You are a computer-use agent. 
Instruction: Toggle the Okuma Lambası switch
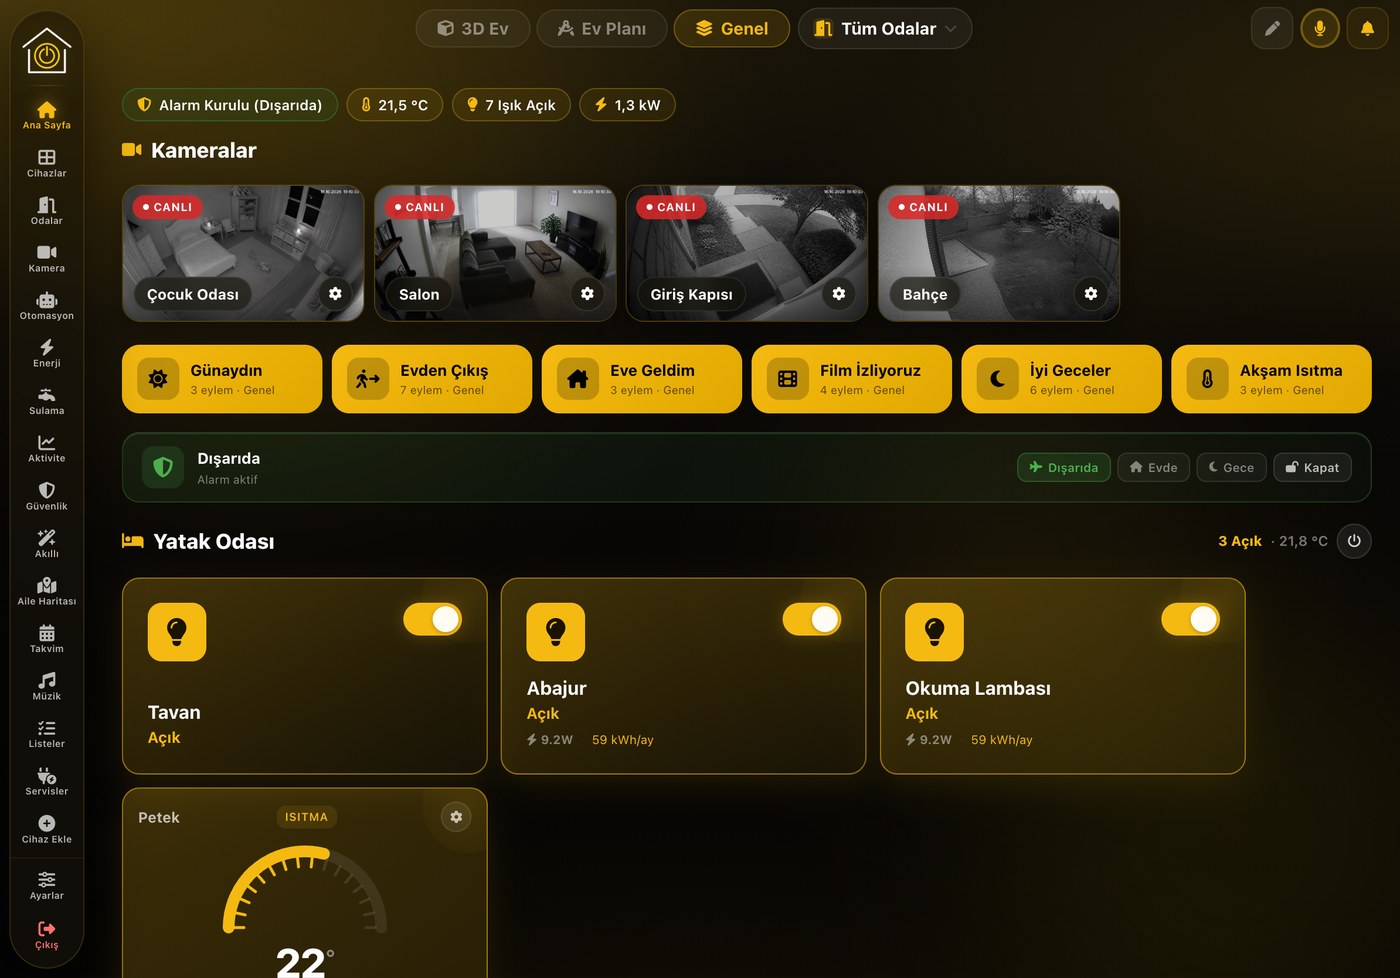point(1190,619)
